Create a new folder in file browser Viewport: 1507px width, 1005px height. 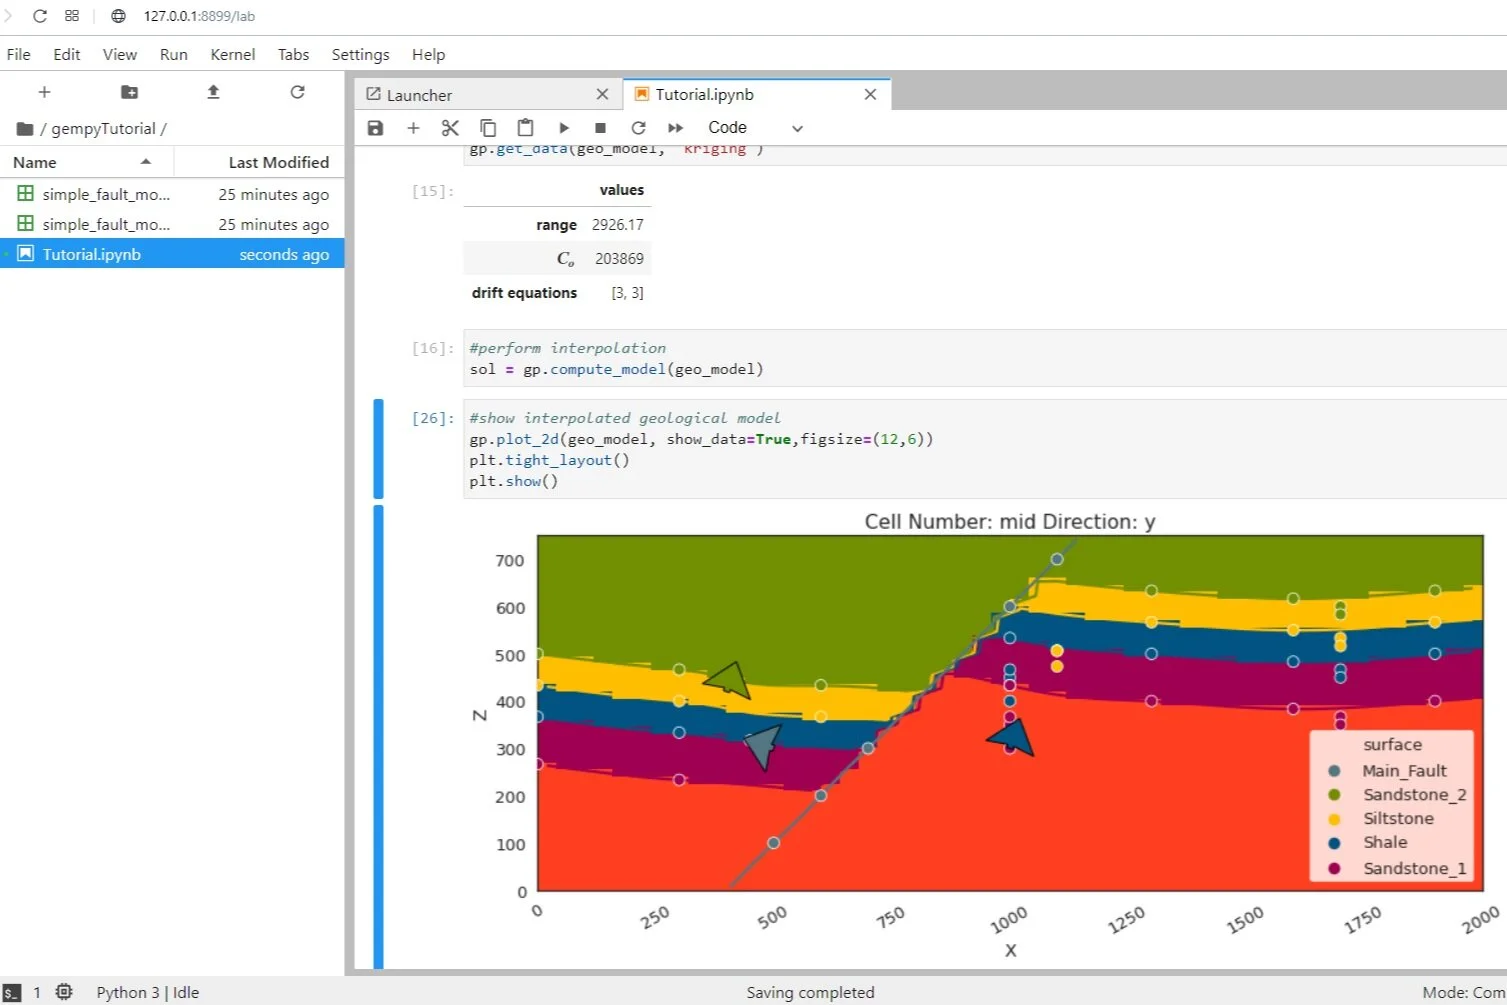[128, 91]
